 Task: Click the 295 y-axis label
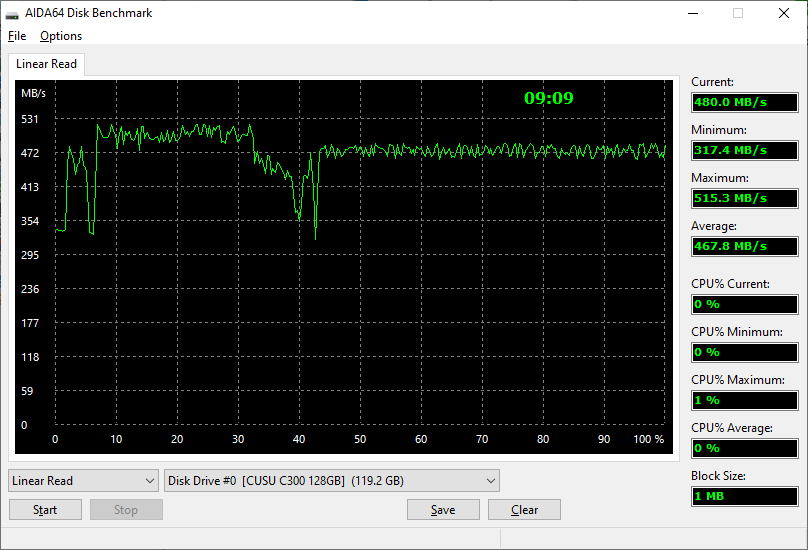click(29, 255)
